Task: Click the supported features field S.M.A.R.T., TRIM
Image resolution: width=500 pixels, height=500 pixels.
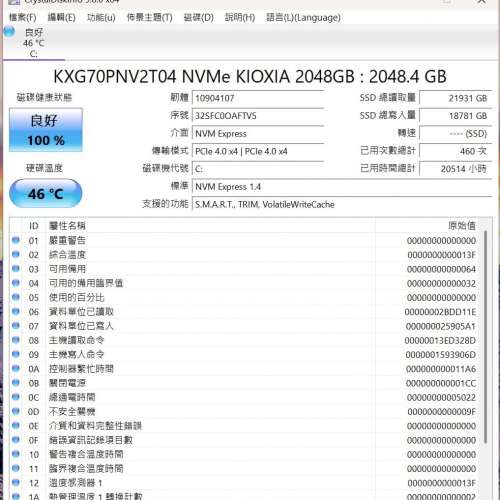Action: coord(342,204)
